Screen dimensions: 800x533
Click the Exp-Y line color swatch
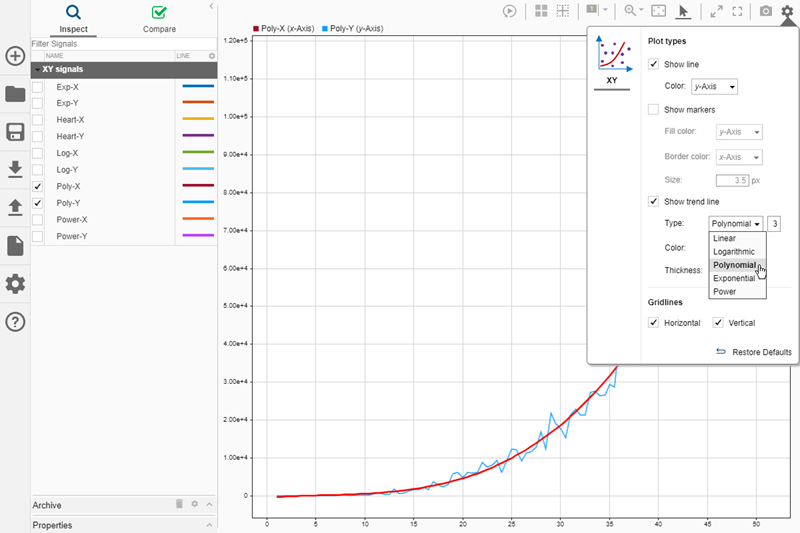click(198, 103)
